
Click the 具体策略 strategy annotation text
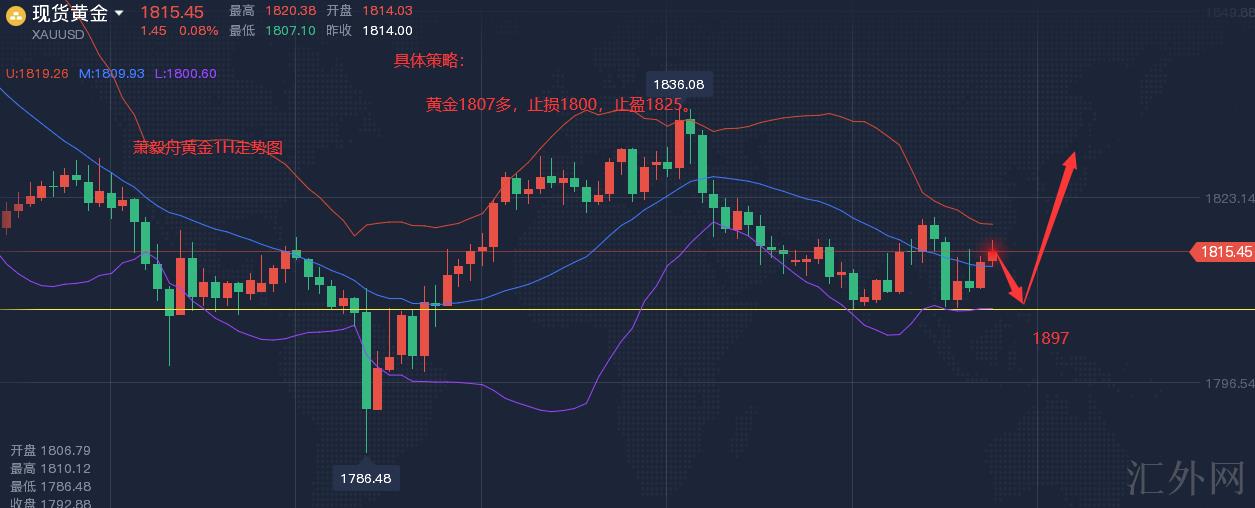point(429,60)
